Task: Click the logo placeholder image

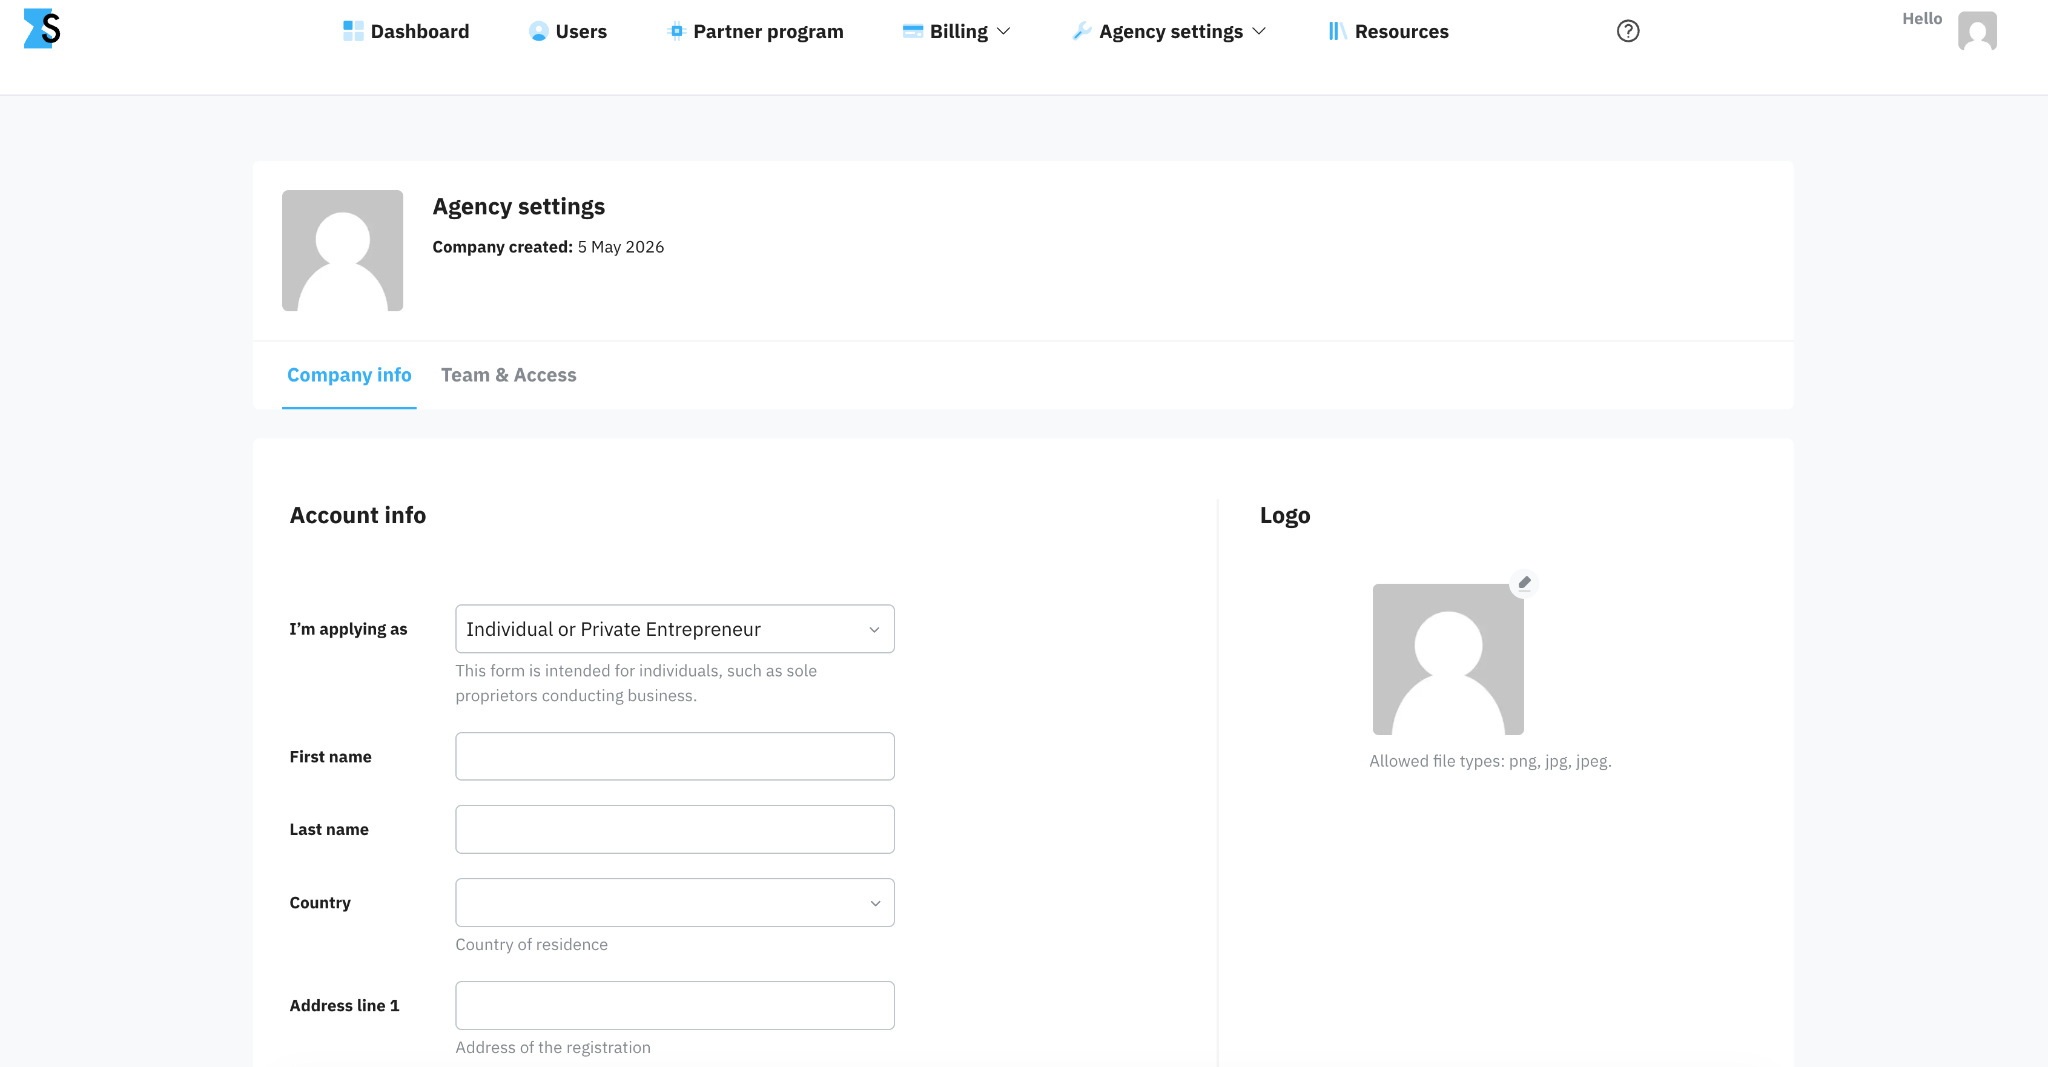Action: tap(1448, 659)
